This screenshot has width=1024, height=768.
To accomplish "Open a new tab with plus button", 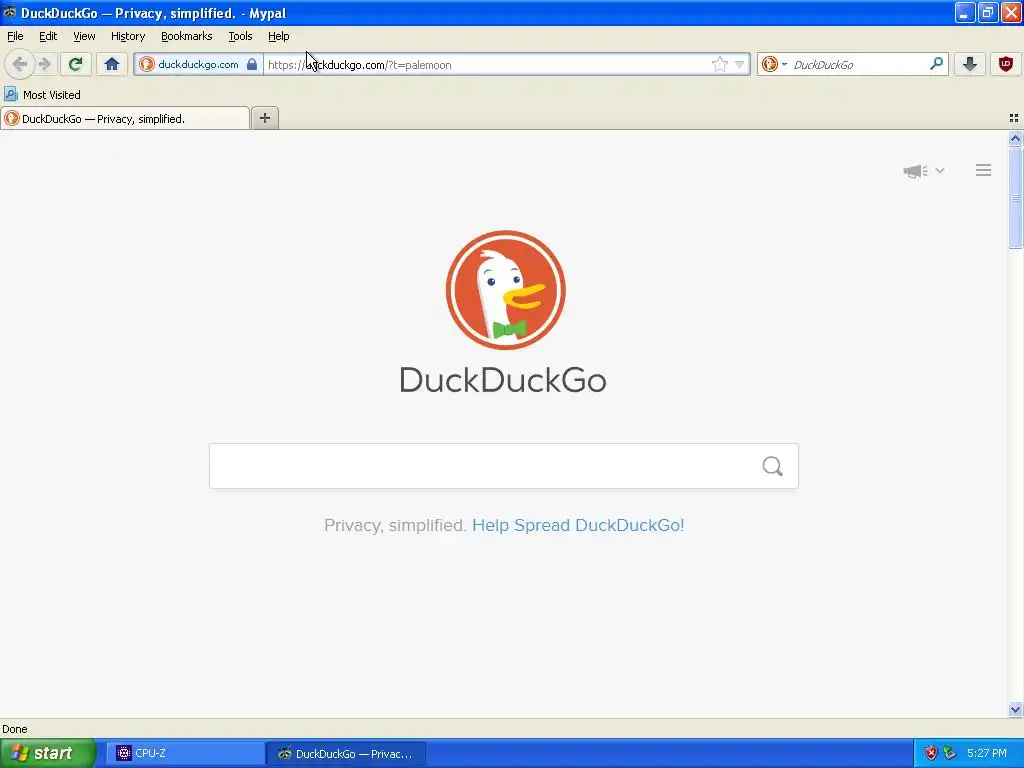I will tap(264, 118).
